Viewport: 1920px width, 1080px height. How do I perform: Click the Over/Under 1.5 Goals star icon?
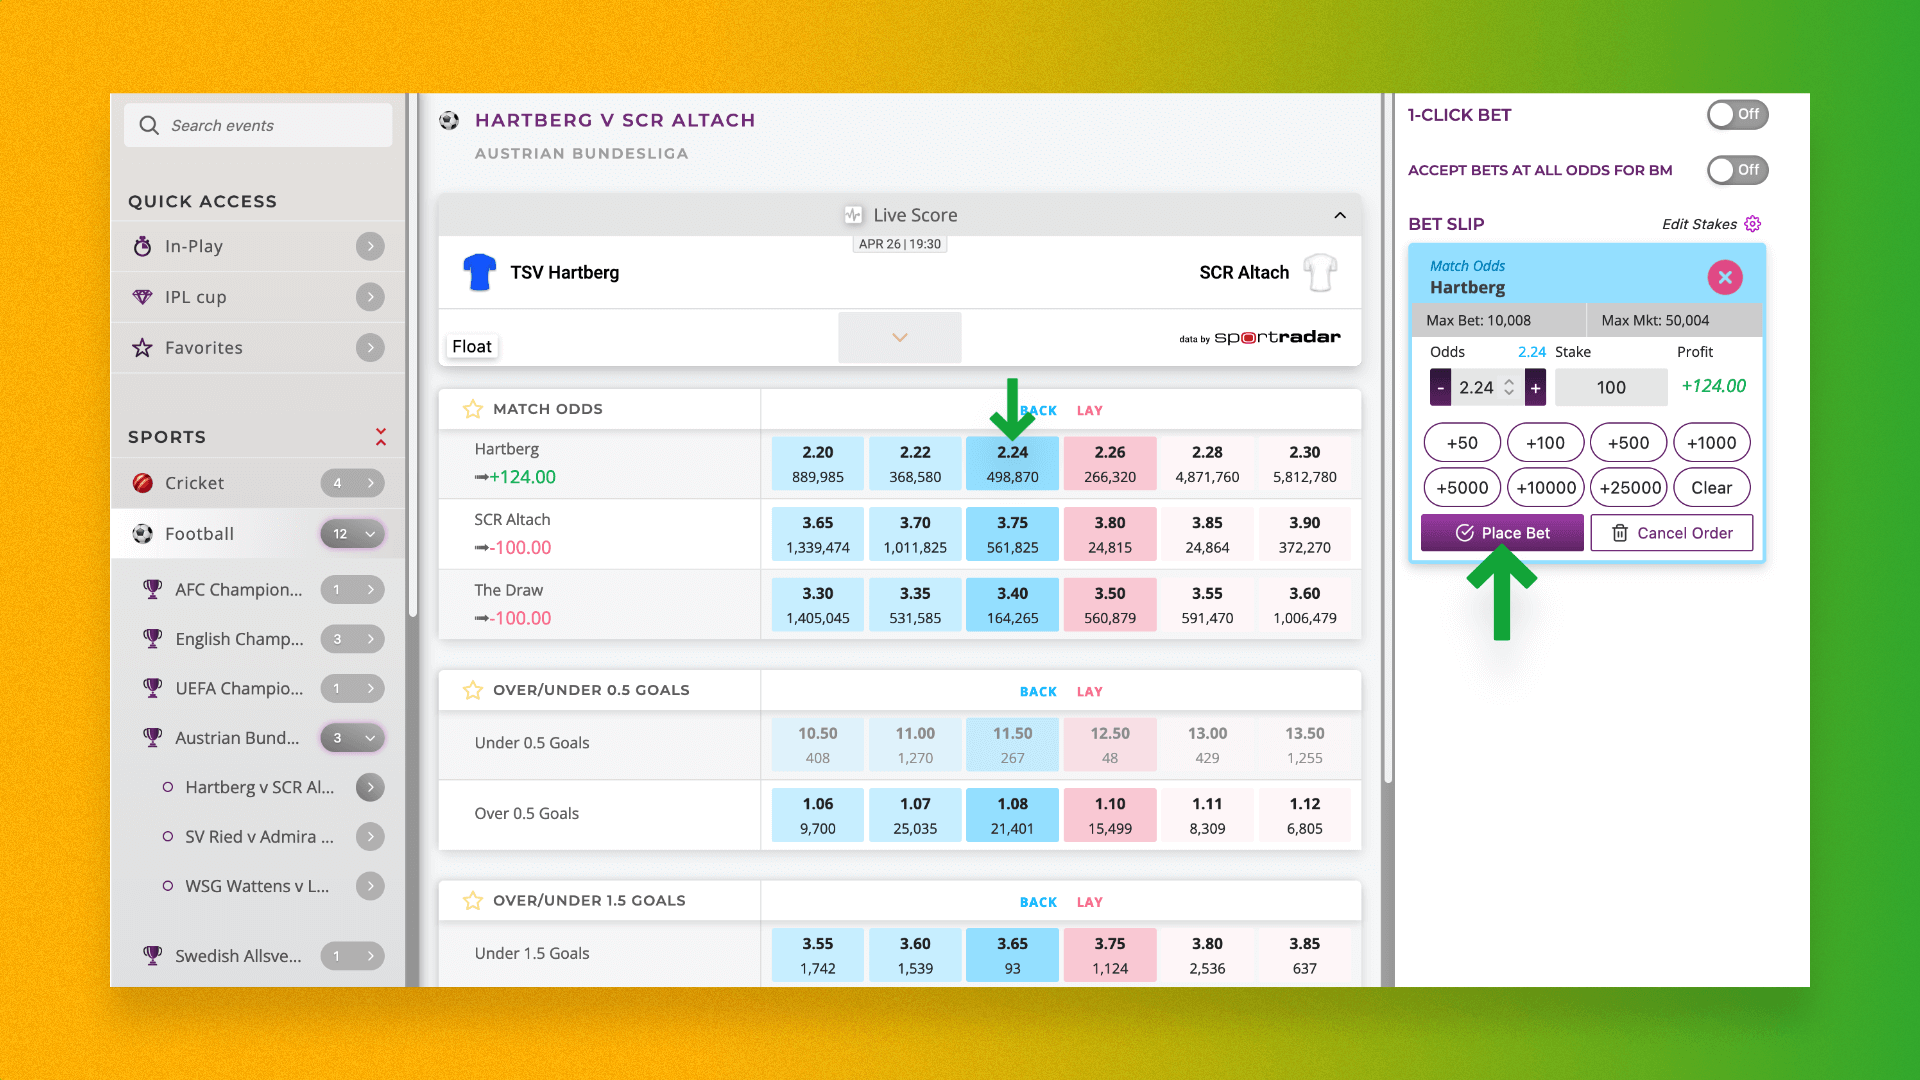(x=472, y=901)
